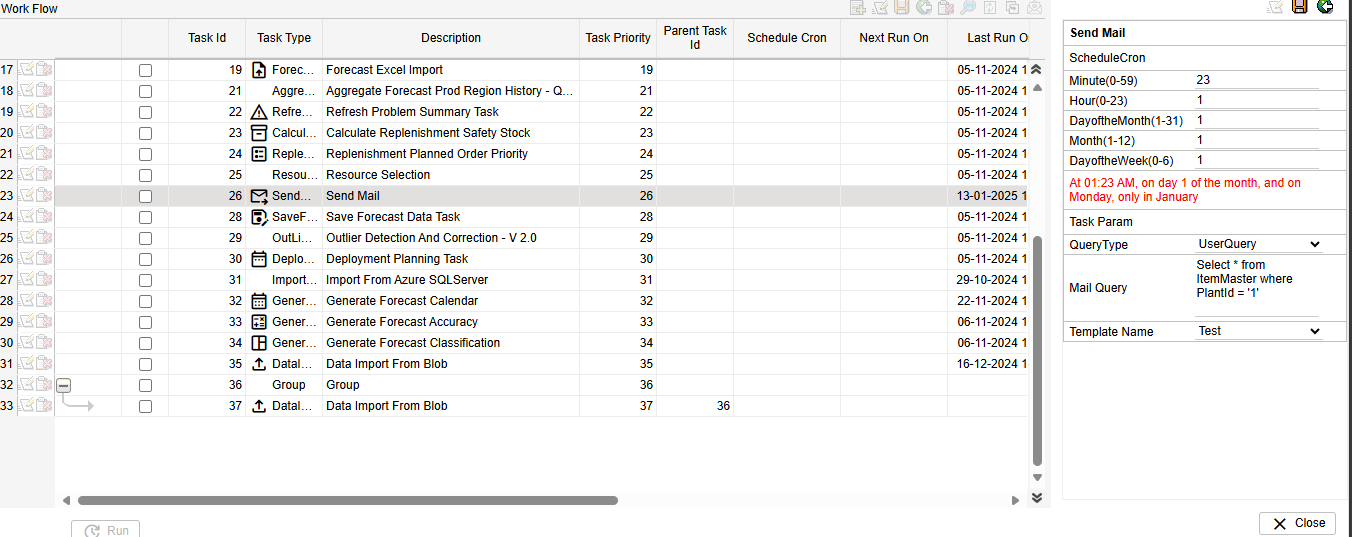Sort by Task Priority column header
1352x537 pixels.
(x=617, y=38)
